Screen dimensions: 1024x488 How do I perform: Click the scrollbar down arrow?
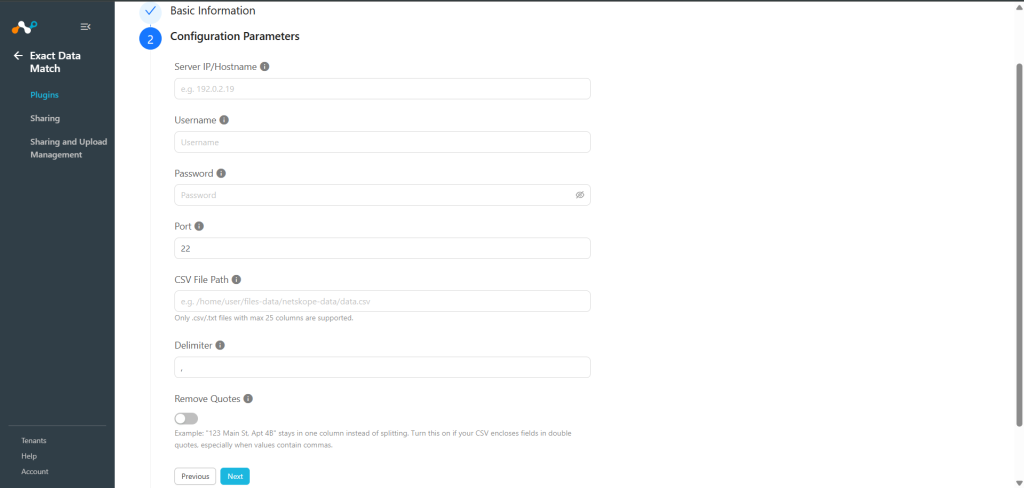[1019, 482]
